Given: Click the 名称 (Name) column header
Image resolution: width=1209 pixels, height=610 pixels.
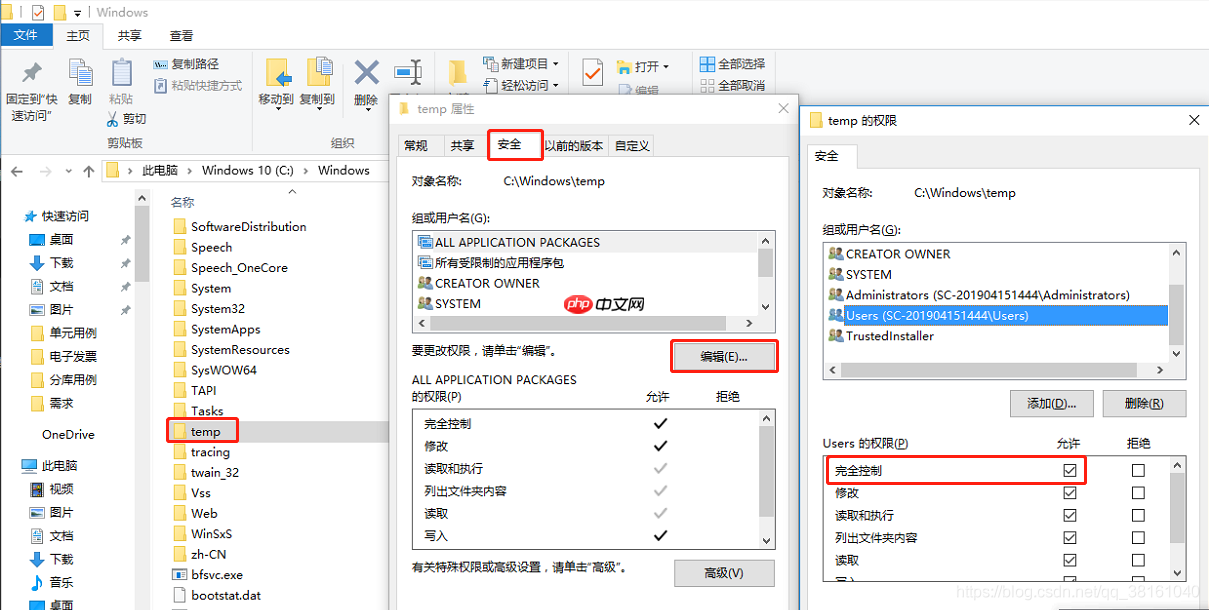Looking at the screenshot, I should (x=182, y=202).
